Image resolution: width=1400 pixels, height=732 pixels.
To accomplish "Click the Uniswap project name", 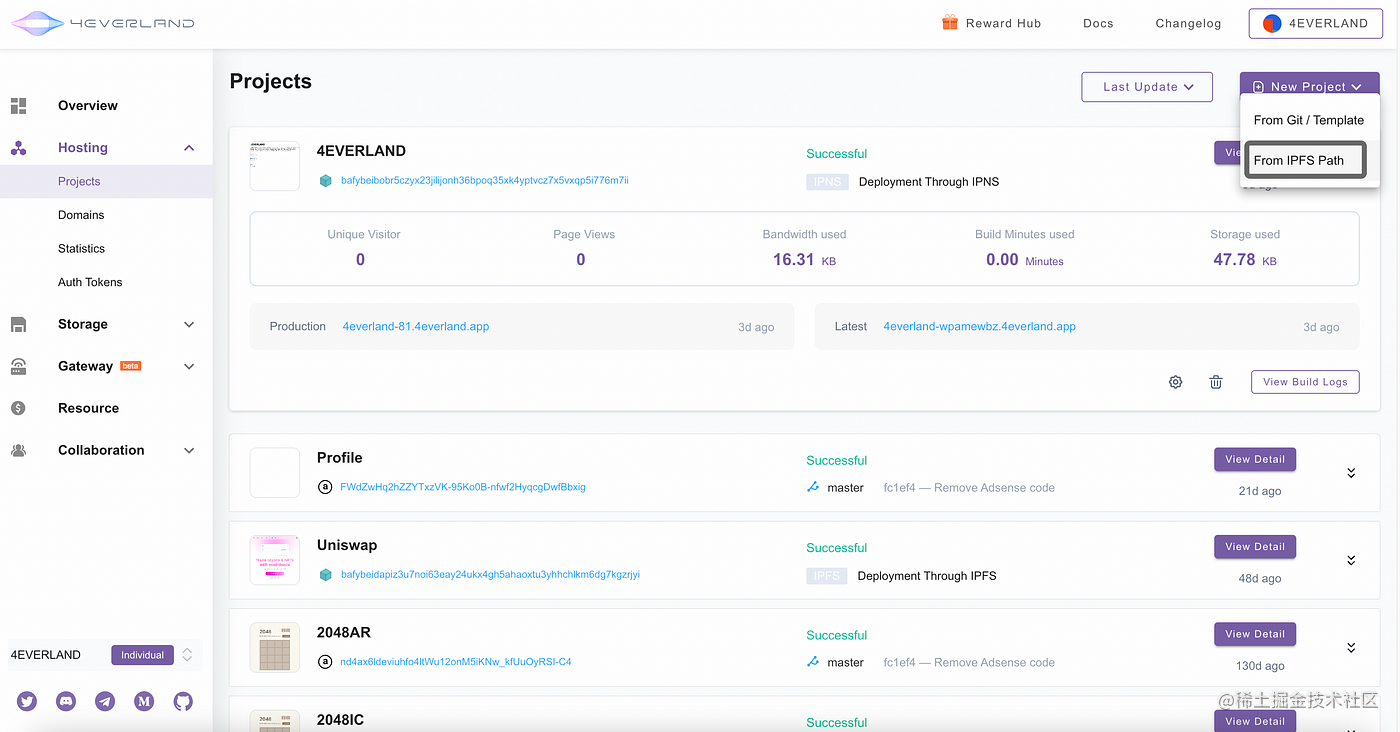I will 347,545.
